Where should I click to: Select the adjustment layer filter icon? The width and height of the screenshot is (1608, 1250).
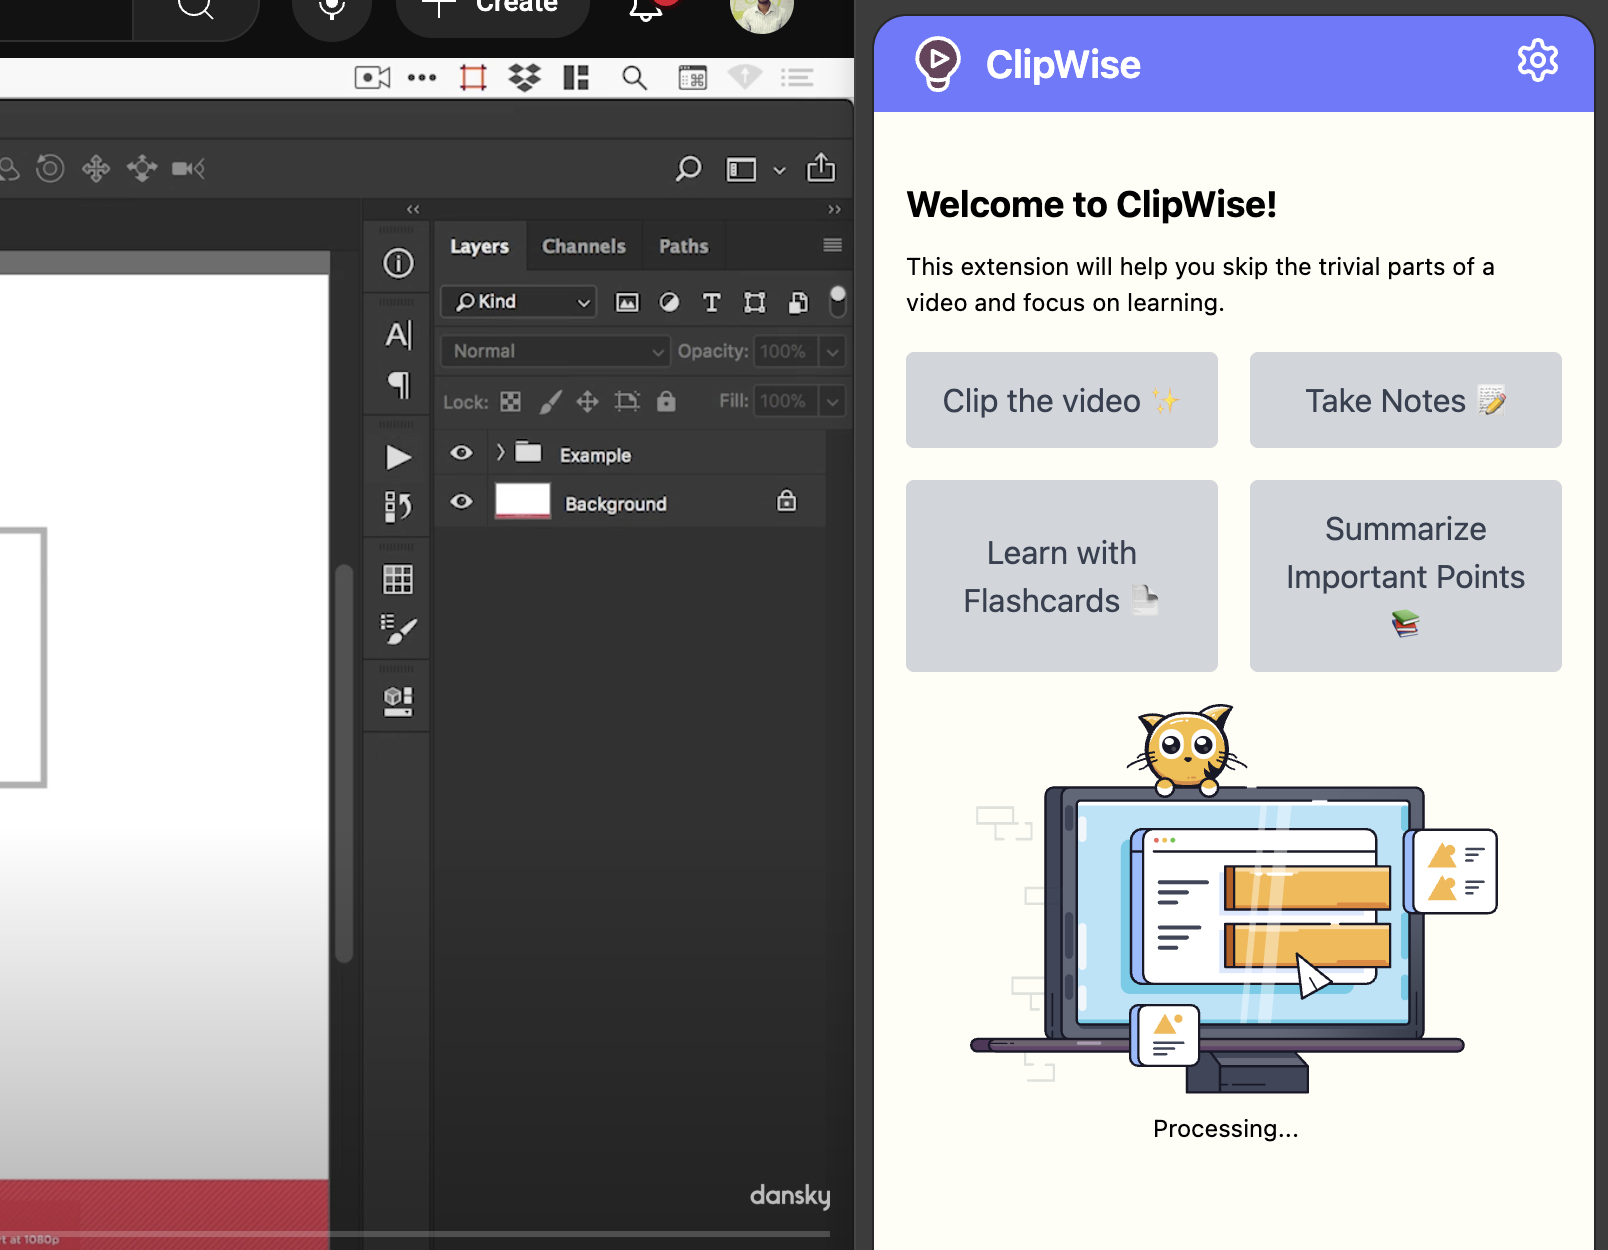(x=670, y=303)
